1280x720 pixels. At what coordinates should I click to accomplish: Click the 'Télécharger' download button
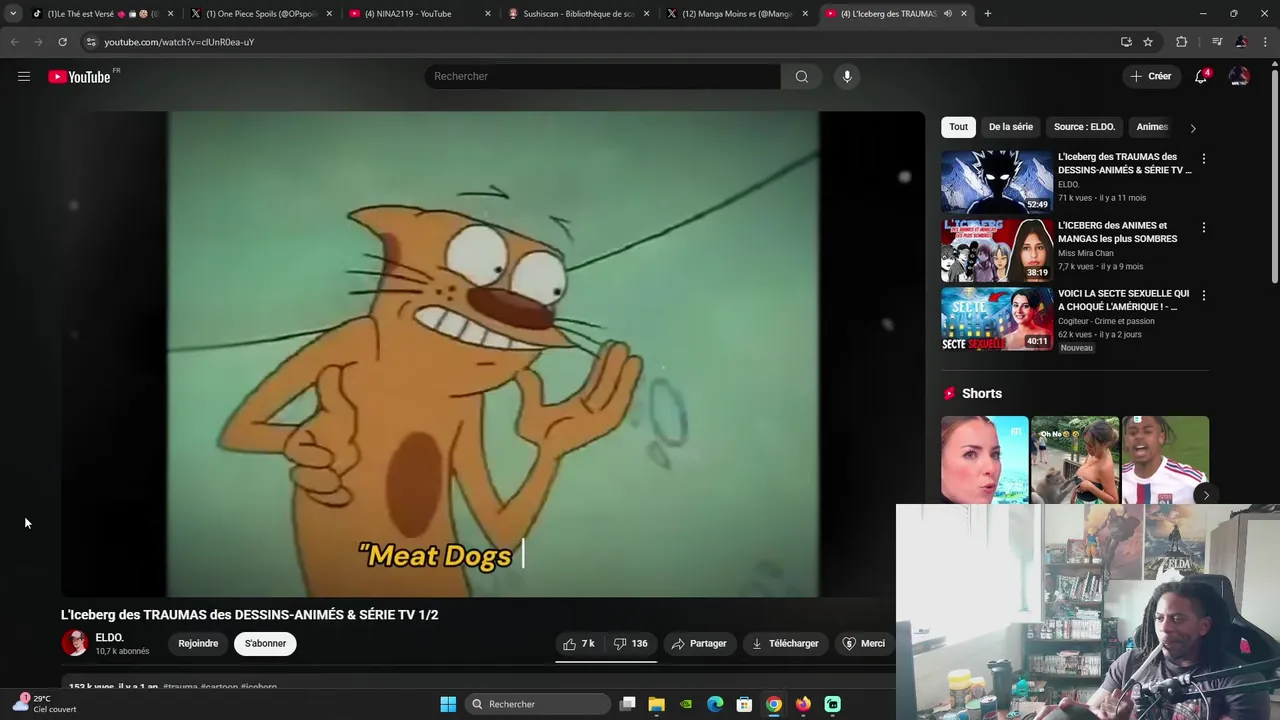[x=785, y=643]
